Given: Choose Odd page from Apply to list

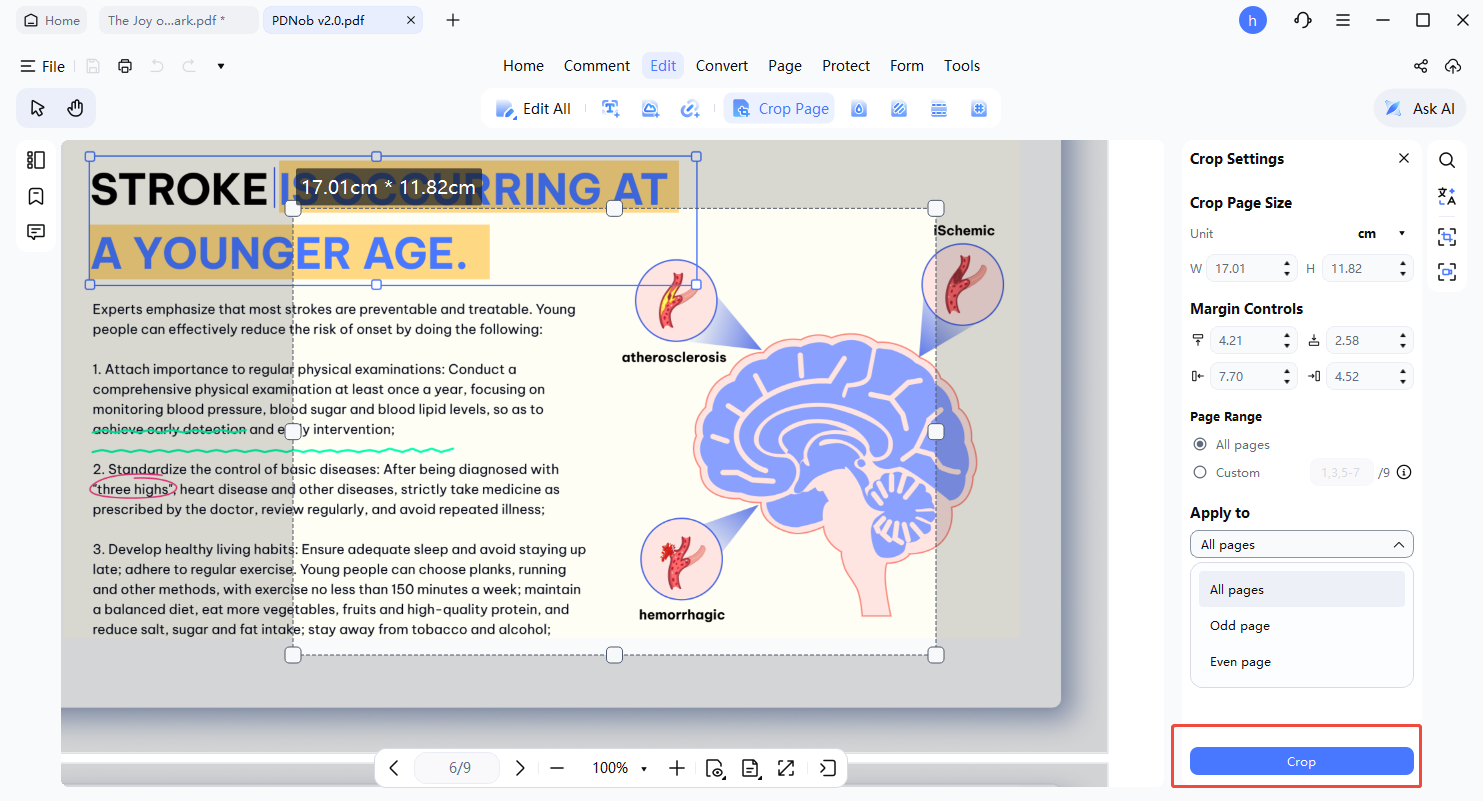Looking at the screenshot, I should [1240, 626].
